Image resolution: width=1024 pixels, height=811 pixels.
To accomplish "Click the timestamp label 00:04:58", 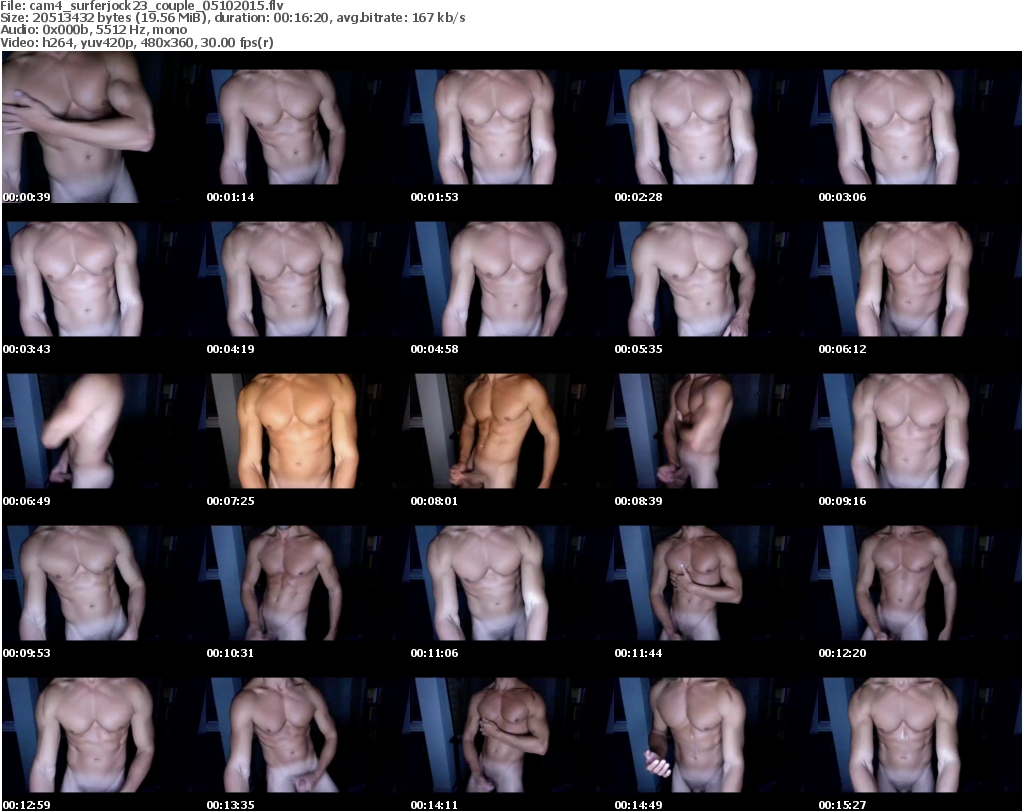I will [x=434, y=349].
